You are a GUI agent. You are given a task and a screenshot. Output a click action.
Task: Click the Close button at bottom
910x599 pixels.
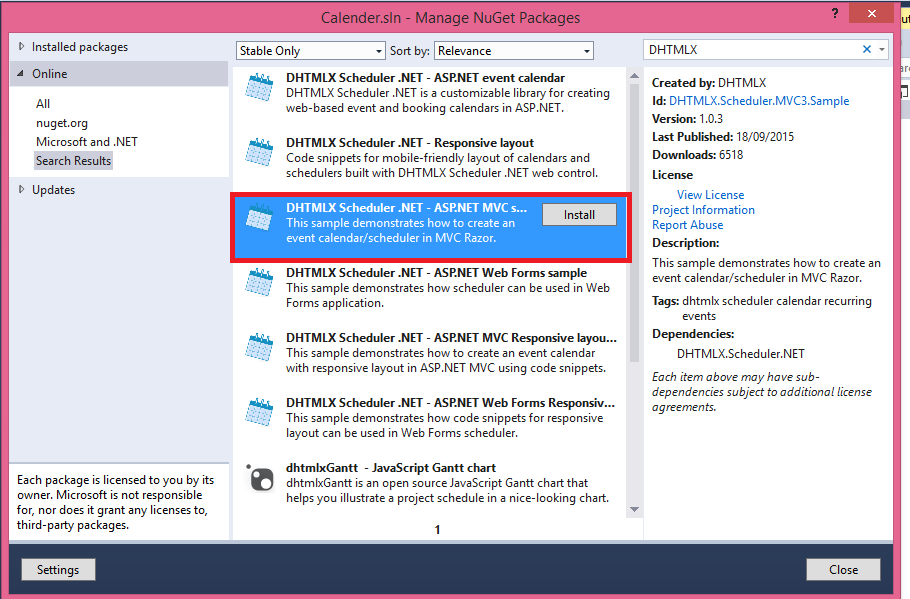(843, 570)
